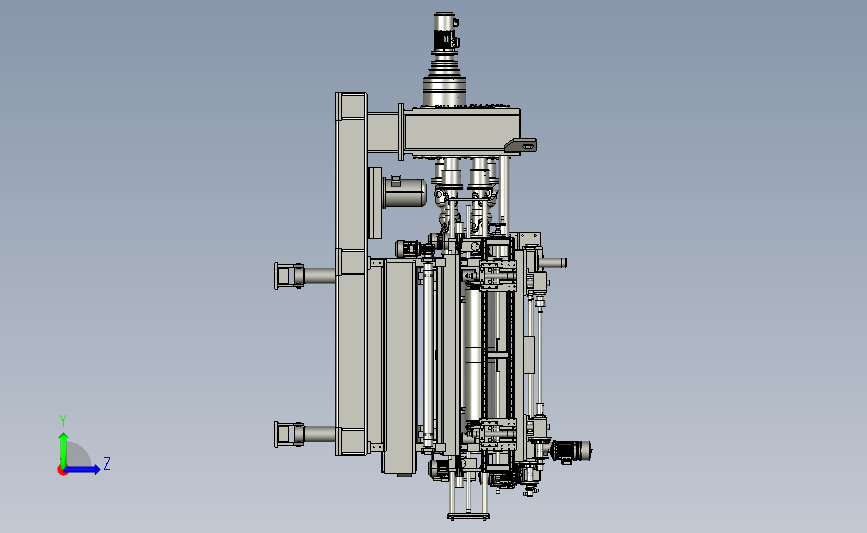The height and width of the screenshot is (533, 867).
Task: Click the blue Z axis arrow
Action: [x=81, y=469]
